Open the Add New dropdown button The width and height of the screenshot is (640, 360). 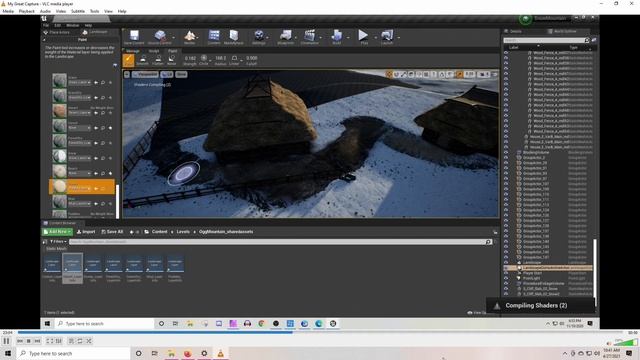[57, 232]
